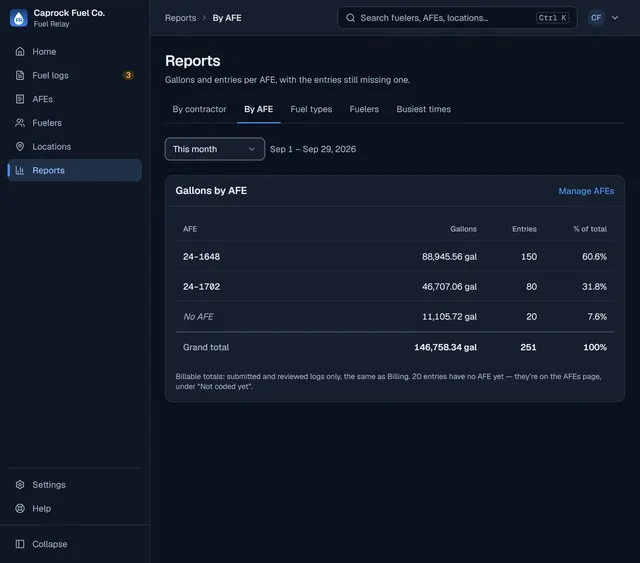
Task: Open Help in sidebar
Action: click(74, 508)
